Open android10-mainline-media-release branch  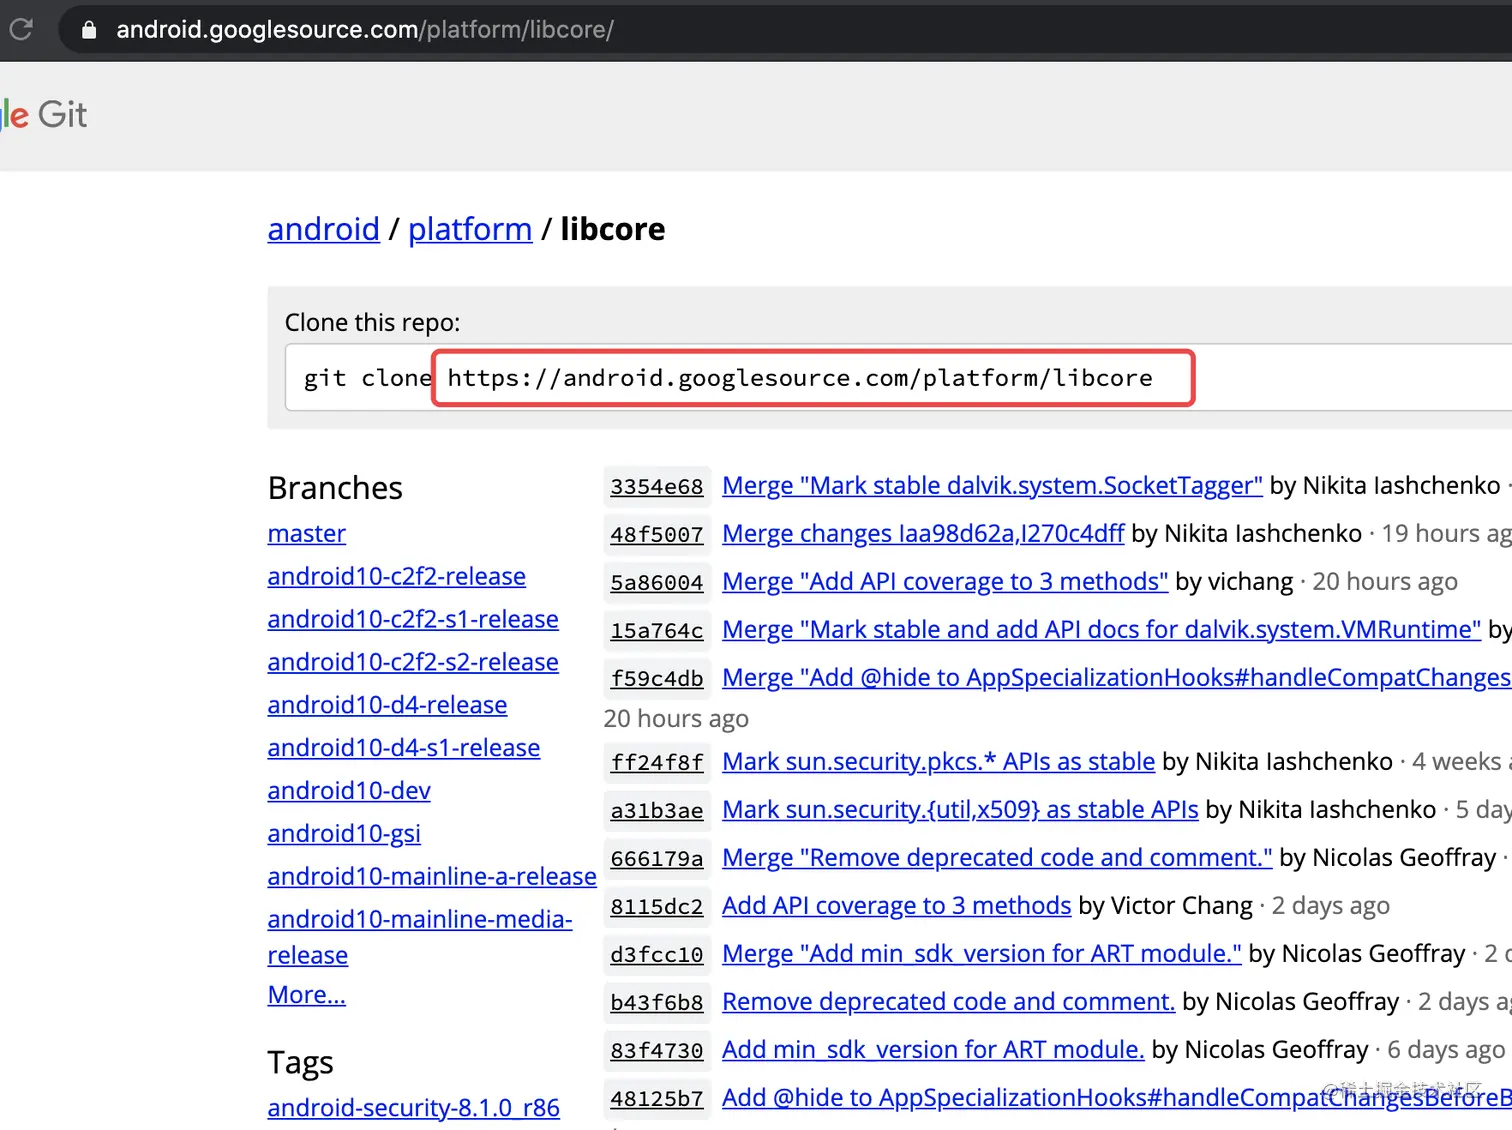[x=419, y=937]
